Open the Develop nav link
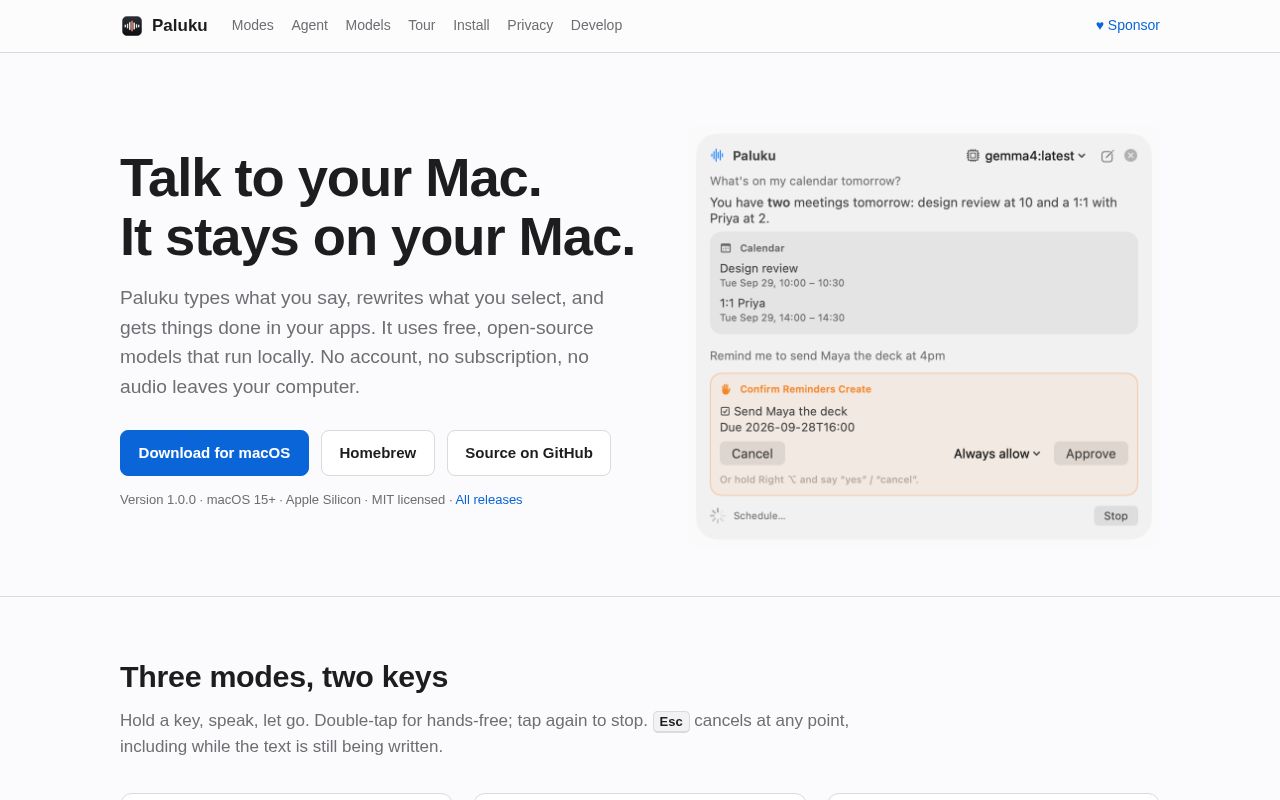Image resolution: width=1280 pixels, height=800 pixels. tap(596, 25)
